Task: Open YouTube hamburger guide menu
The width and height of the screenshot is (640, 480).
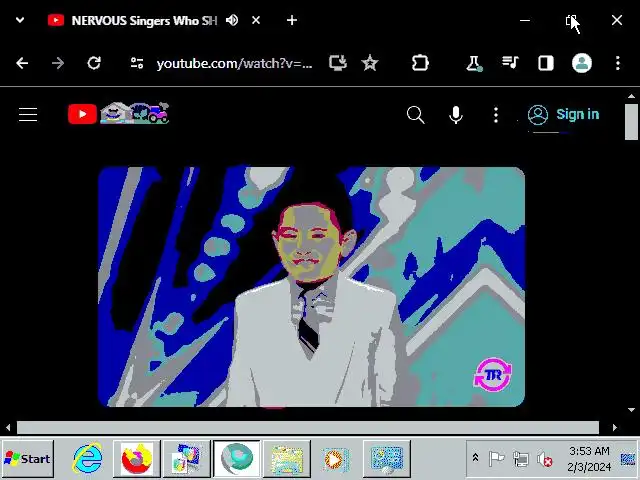Action: [28, 115]
